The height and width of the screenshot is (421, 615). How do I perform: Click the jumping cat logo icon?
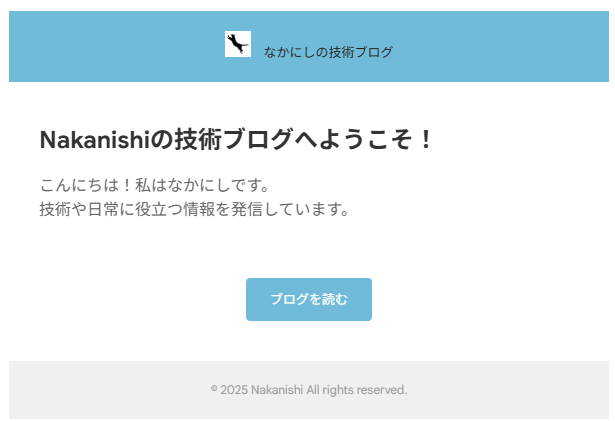[x=238, y=44]
